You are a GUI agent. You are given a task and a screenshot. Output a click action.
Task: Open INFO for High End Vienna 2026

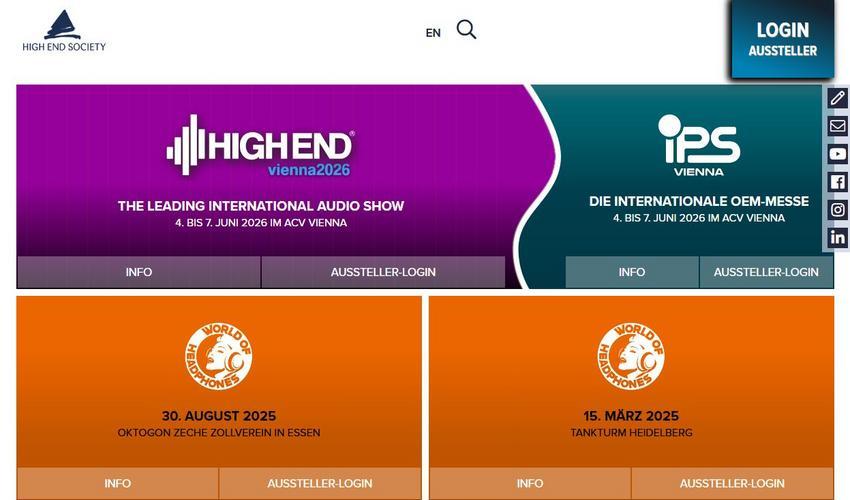(139, 272)
